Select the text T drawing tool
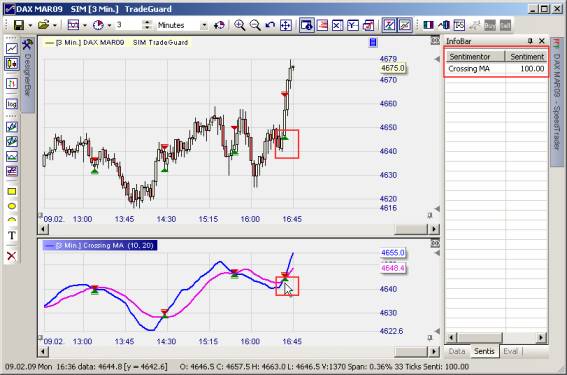567x375 pixels. tap(12, 235)
